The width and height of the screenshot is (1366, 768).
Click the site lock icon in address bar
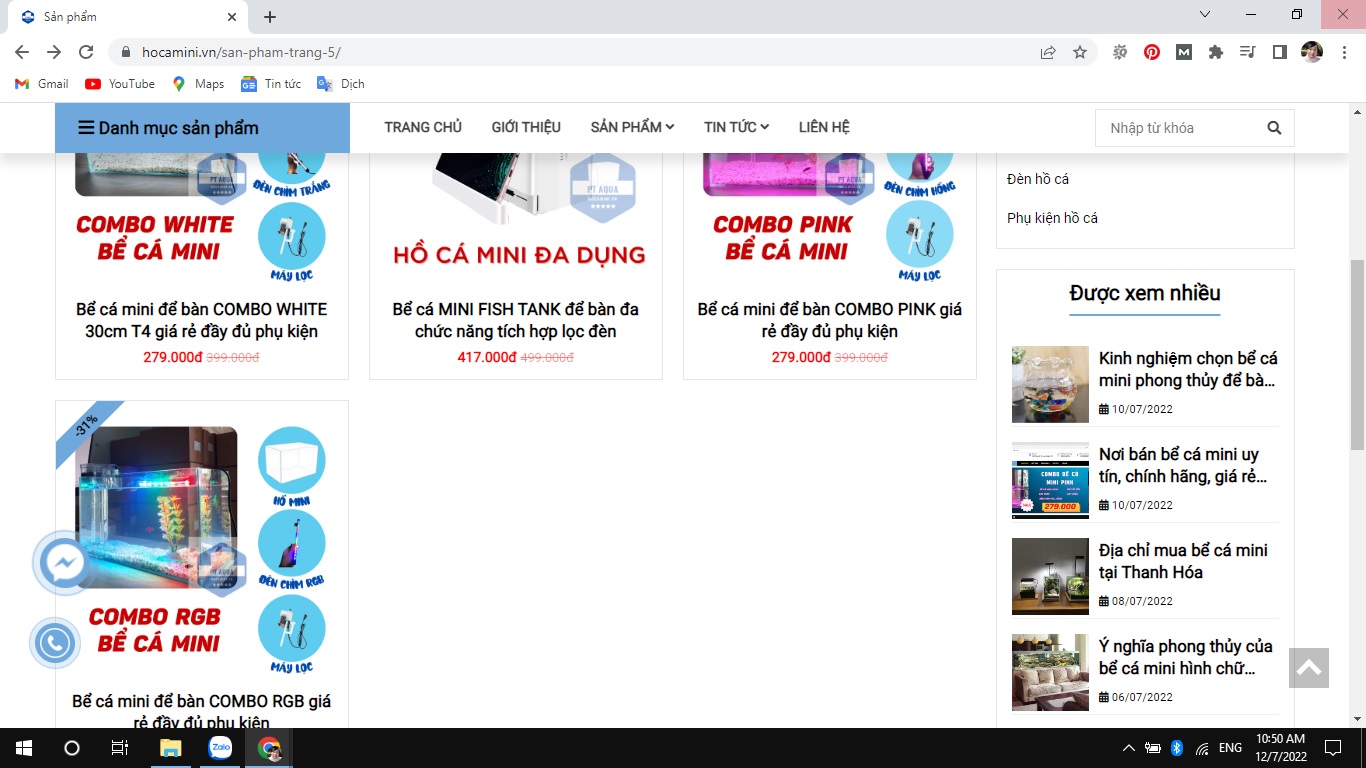(126, 52)
